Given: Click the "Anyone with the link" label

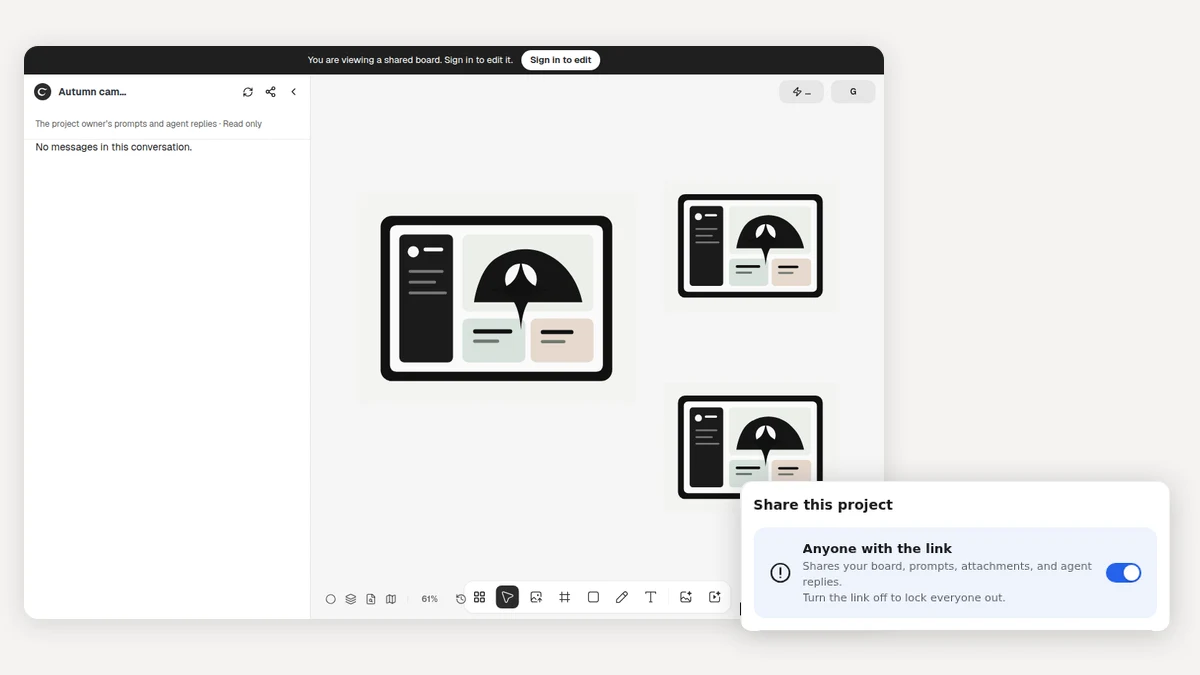Looking at the screenshot, I should pos(877,549).
